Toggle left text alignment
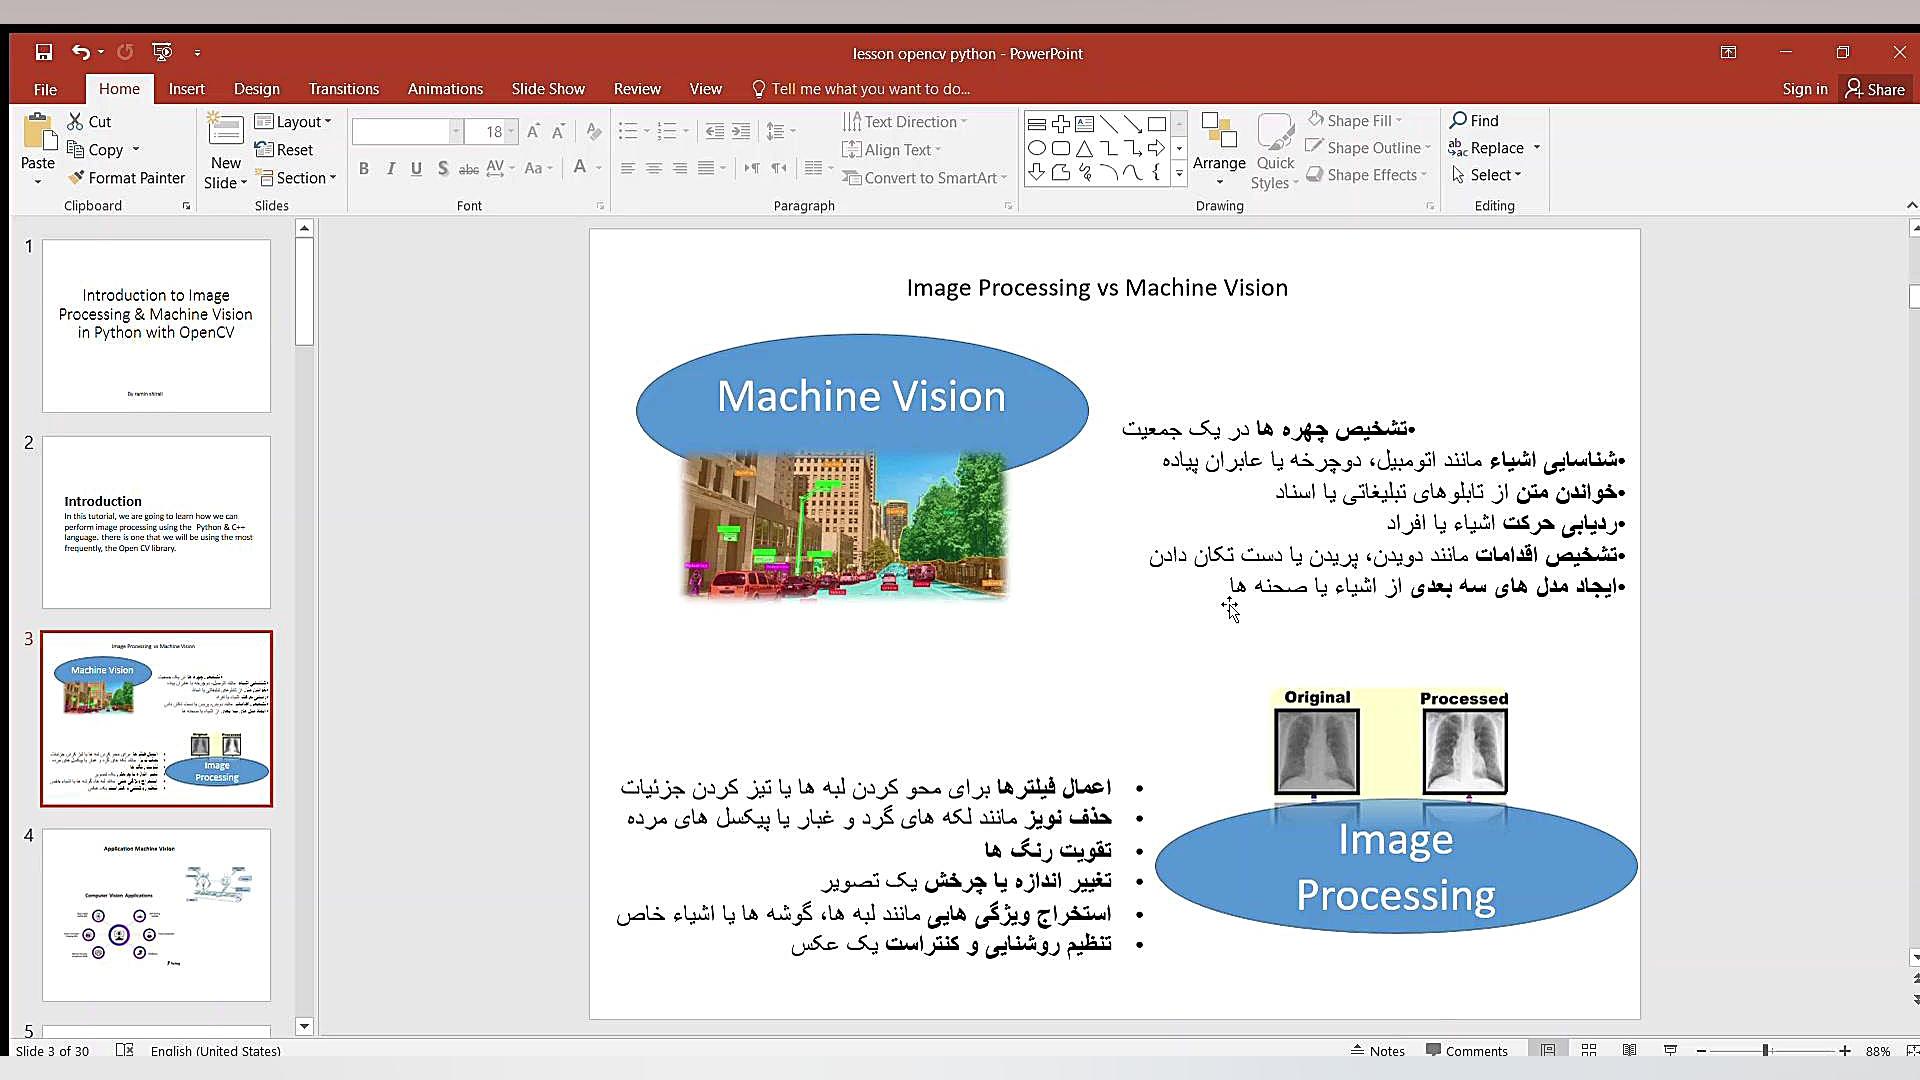 [627, 168]
